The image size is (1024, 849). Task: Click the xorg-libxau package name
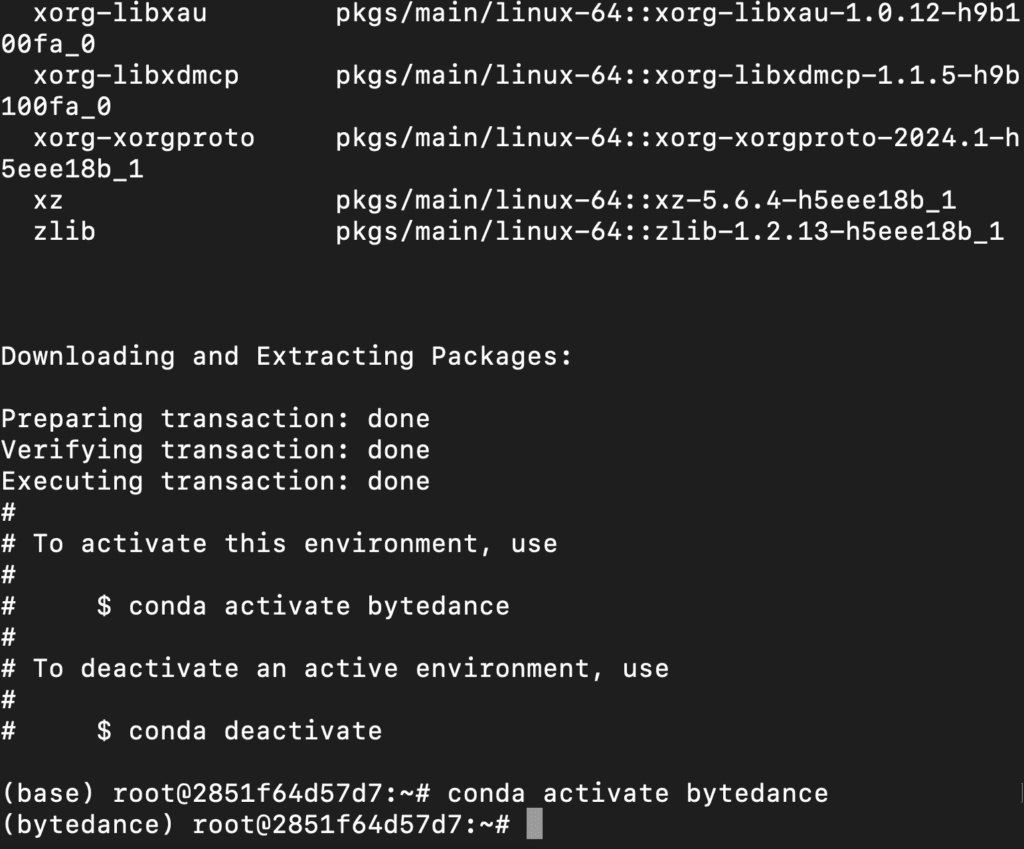tap(120, 13)
